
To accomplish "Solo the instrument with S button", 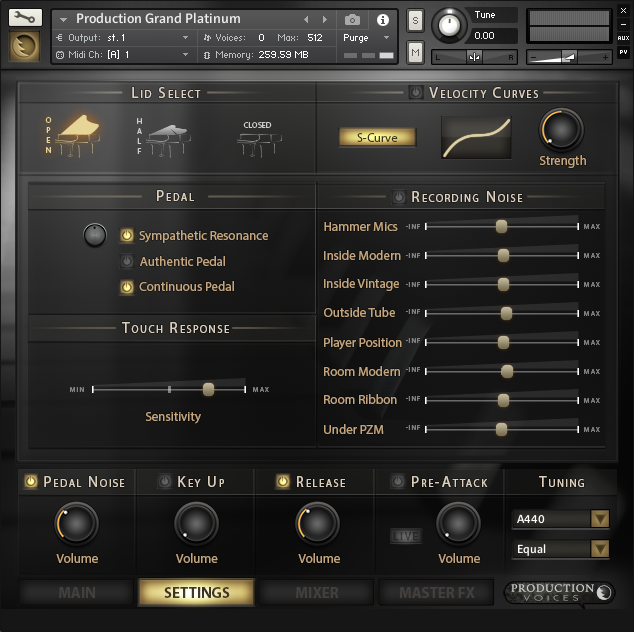I will pos(415,20).
